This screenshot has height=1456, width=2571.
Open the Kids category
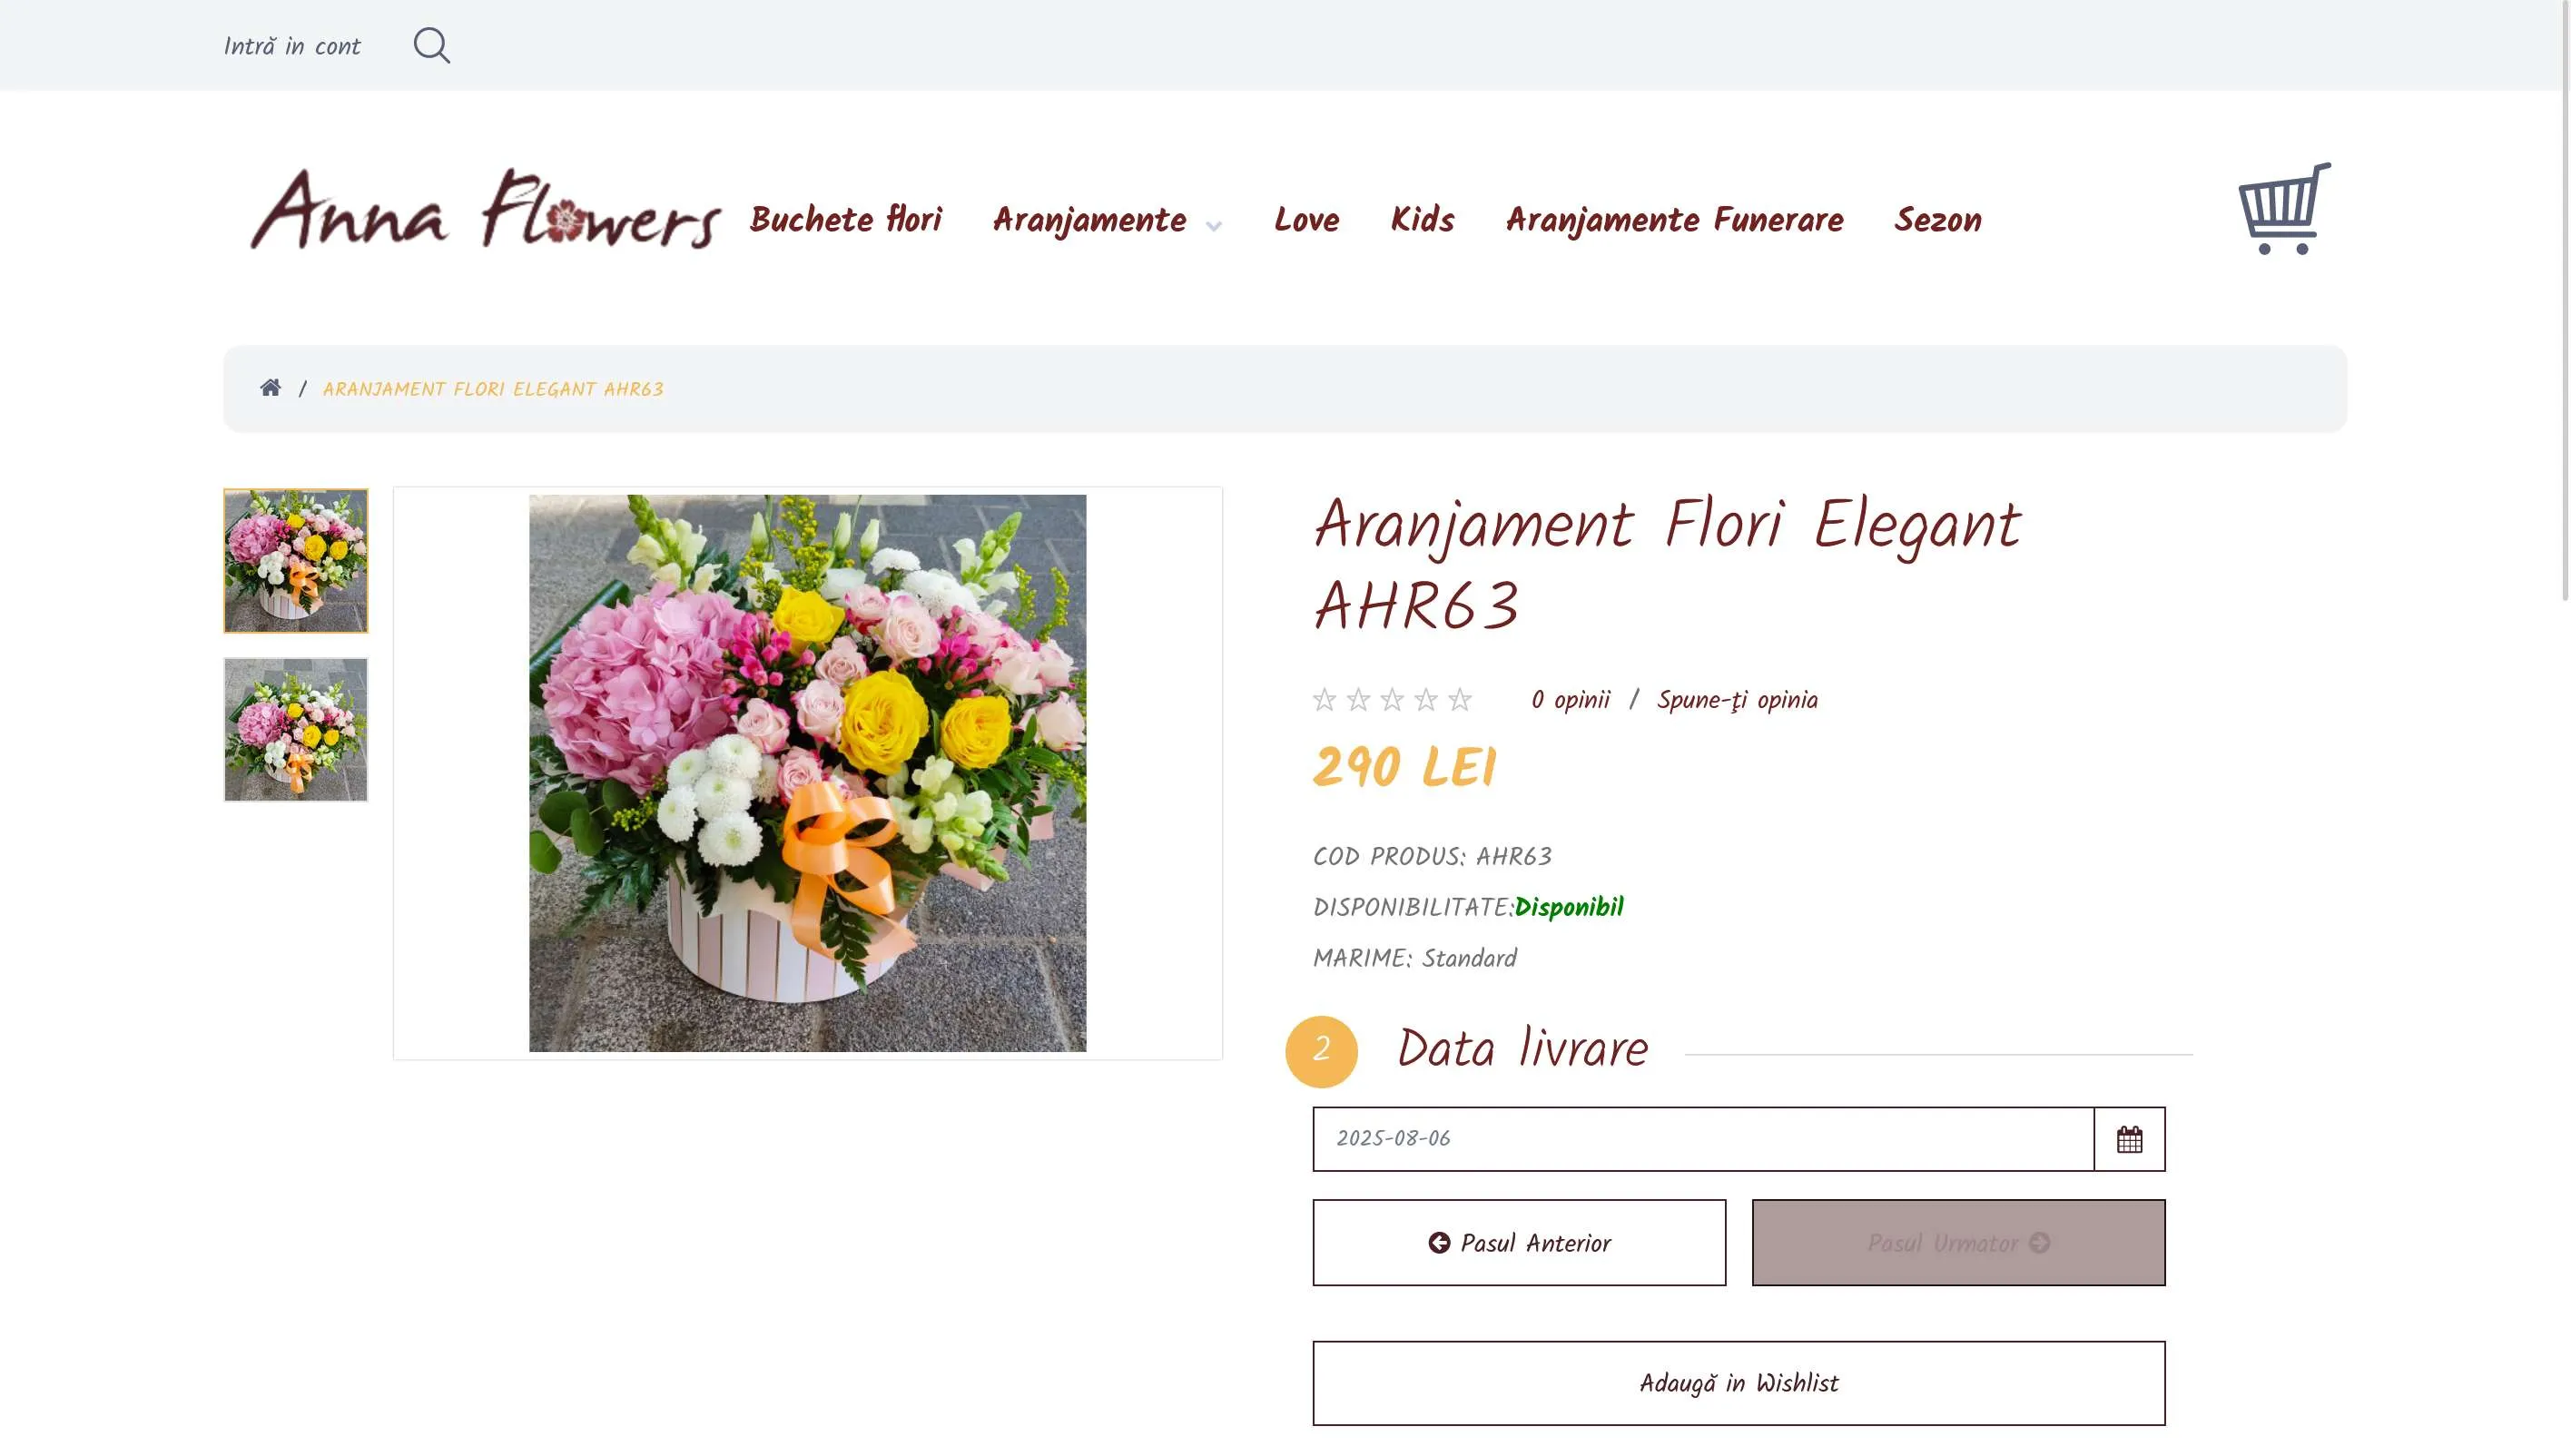tap(1422, 219)
